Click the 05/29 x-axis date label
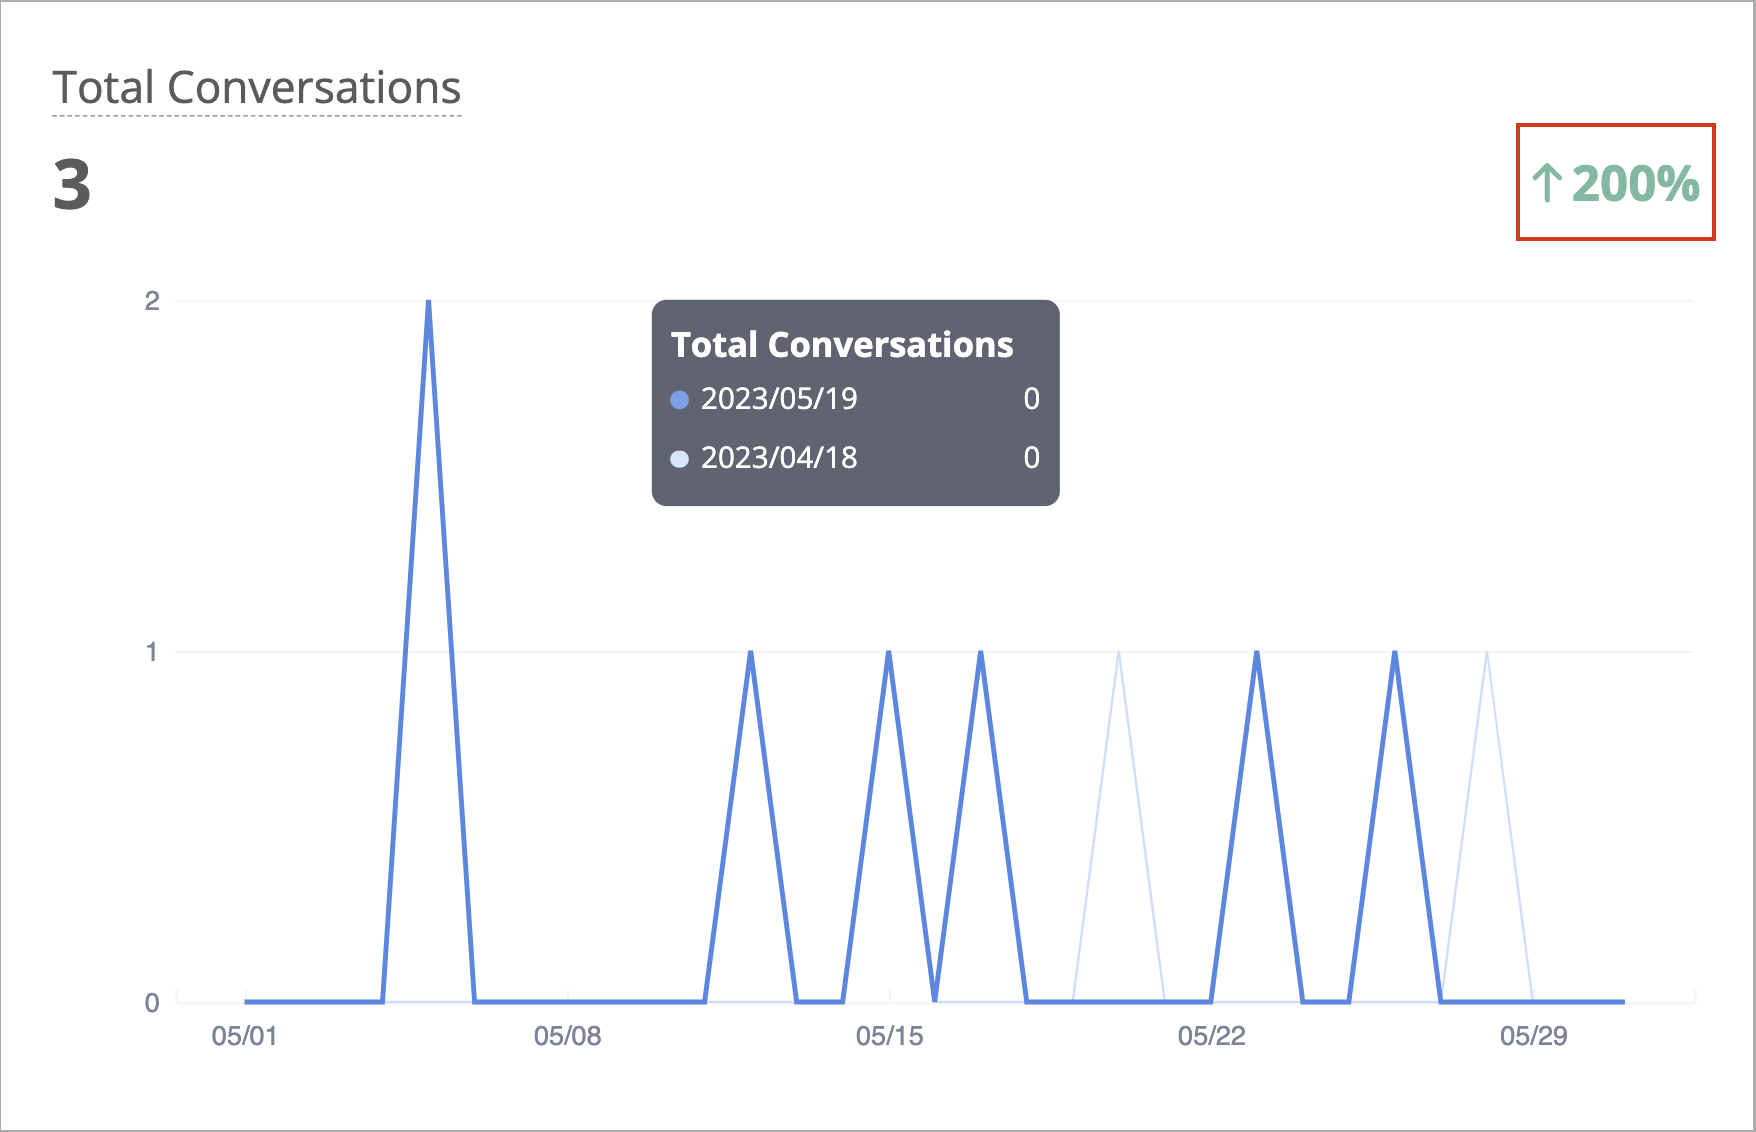The width and height of the screenshot is (1756, 1132). (1533, 1036)
